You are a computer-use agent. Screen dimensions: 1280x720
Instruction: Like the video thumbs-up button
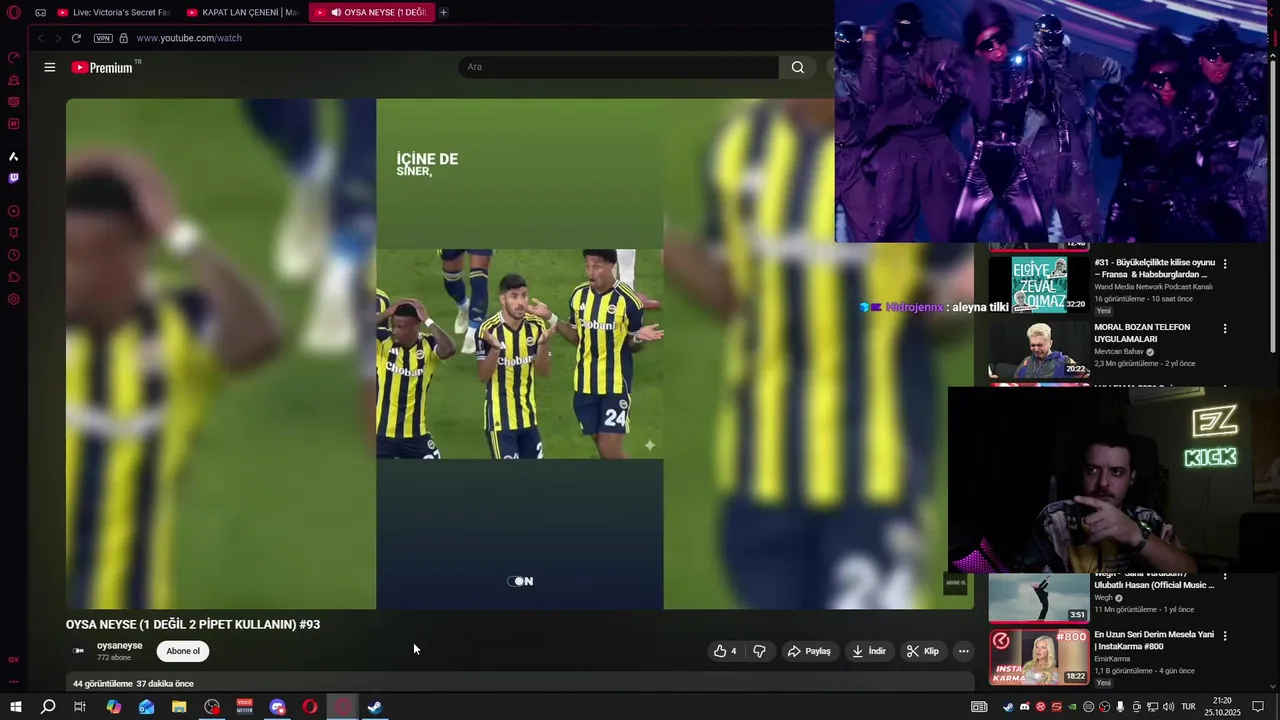click(726, 651)
